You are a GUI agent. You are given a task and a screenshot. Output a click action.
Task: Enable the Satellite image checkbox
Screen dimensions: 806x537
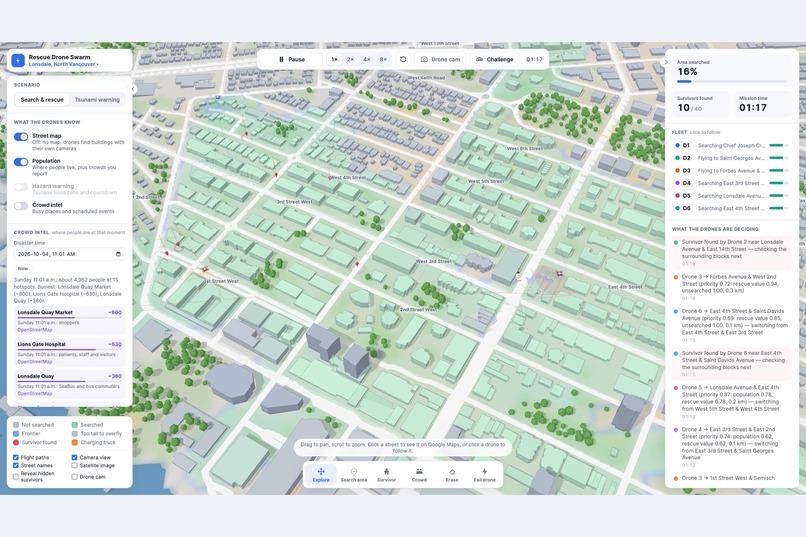click(75, 466)
